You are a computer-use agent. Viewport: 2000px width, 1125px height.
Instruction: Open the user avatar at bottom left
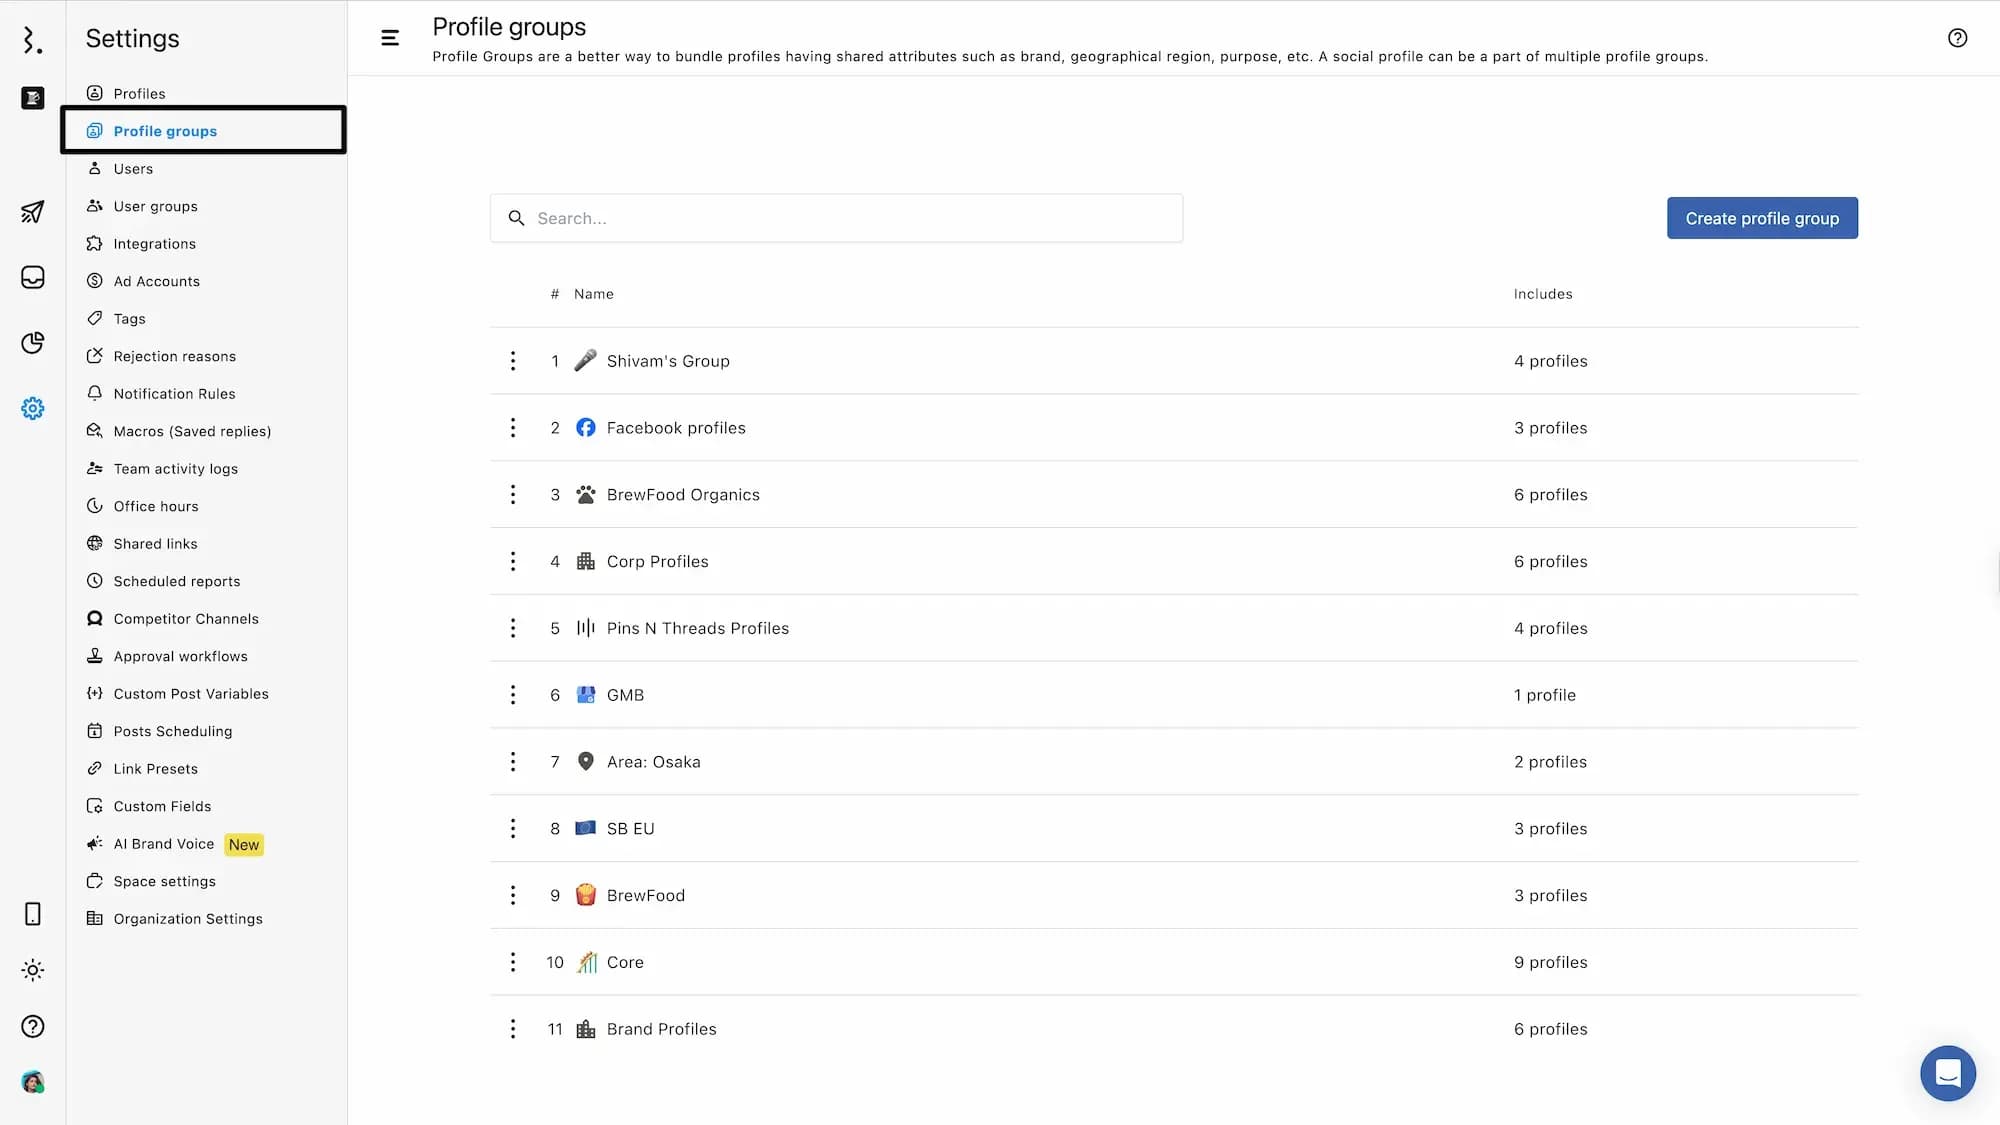tap(32, 1082)
